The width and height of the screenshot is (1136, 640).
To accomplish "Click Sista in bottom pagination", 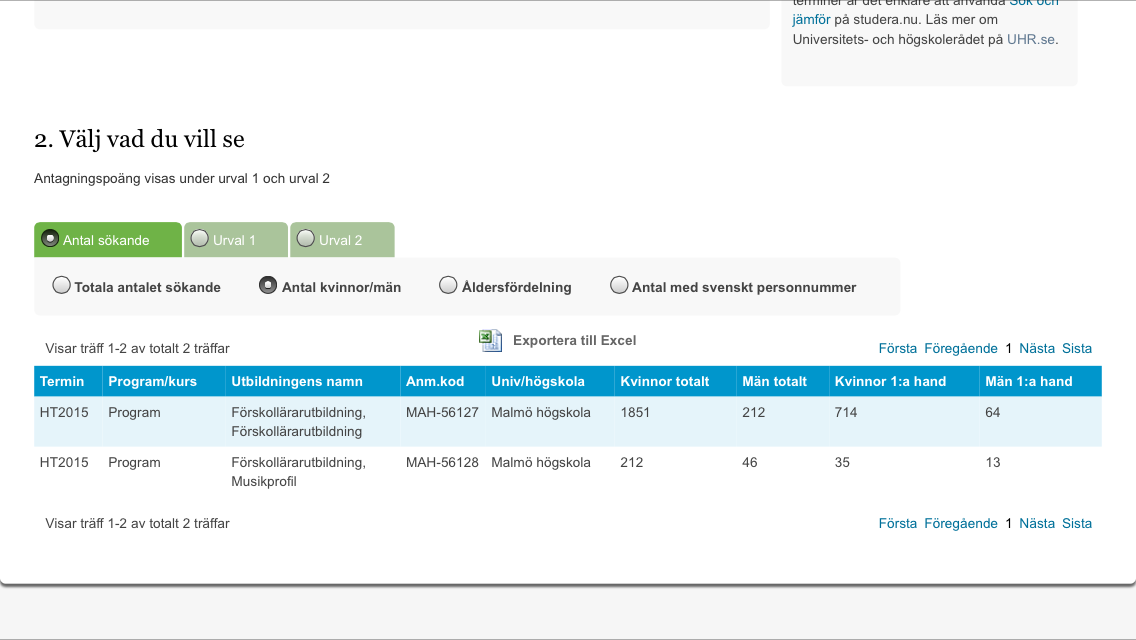I will (1076, 524).
